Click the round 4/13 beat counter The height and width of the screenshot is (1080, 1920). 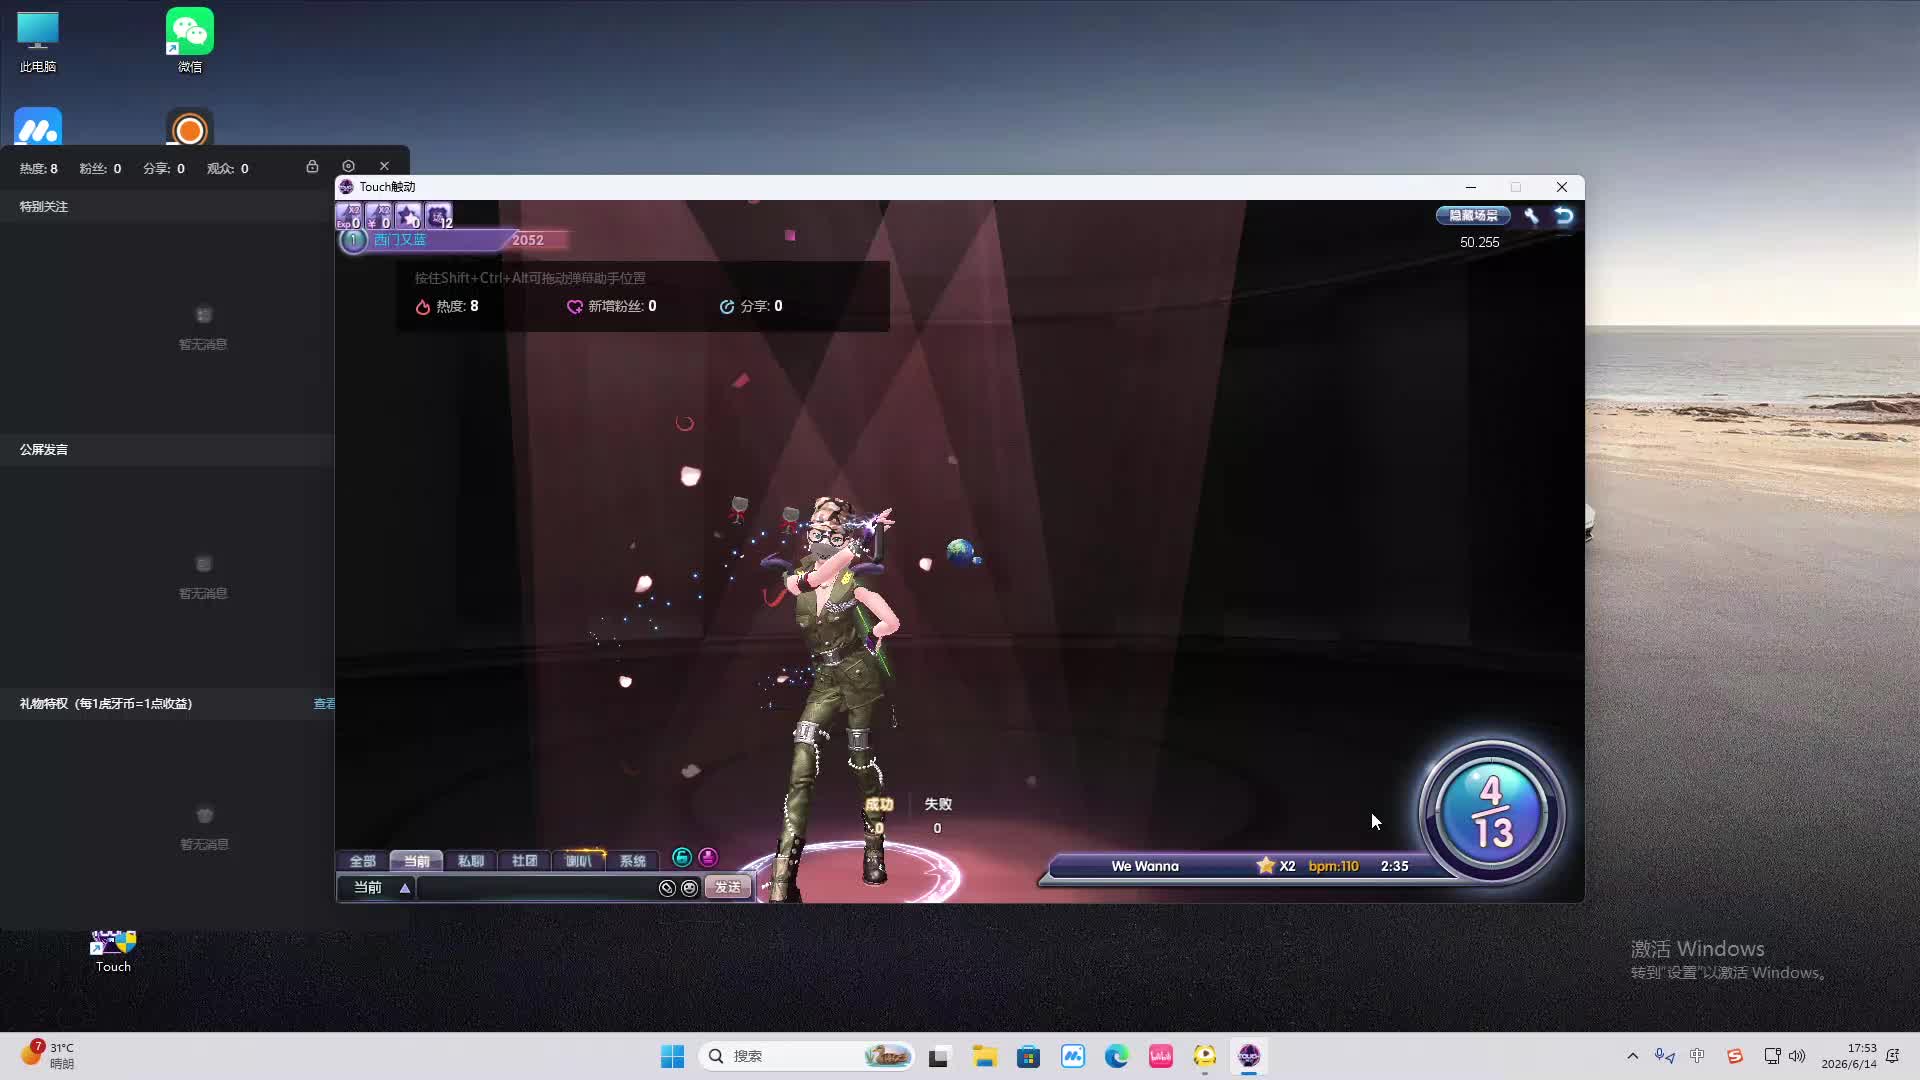[x=1491, y=812]
